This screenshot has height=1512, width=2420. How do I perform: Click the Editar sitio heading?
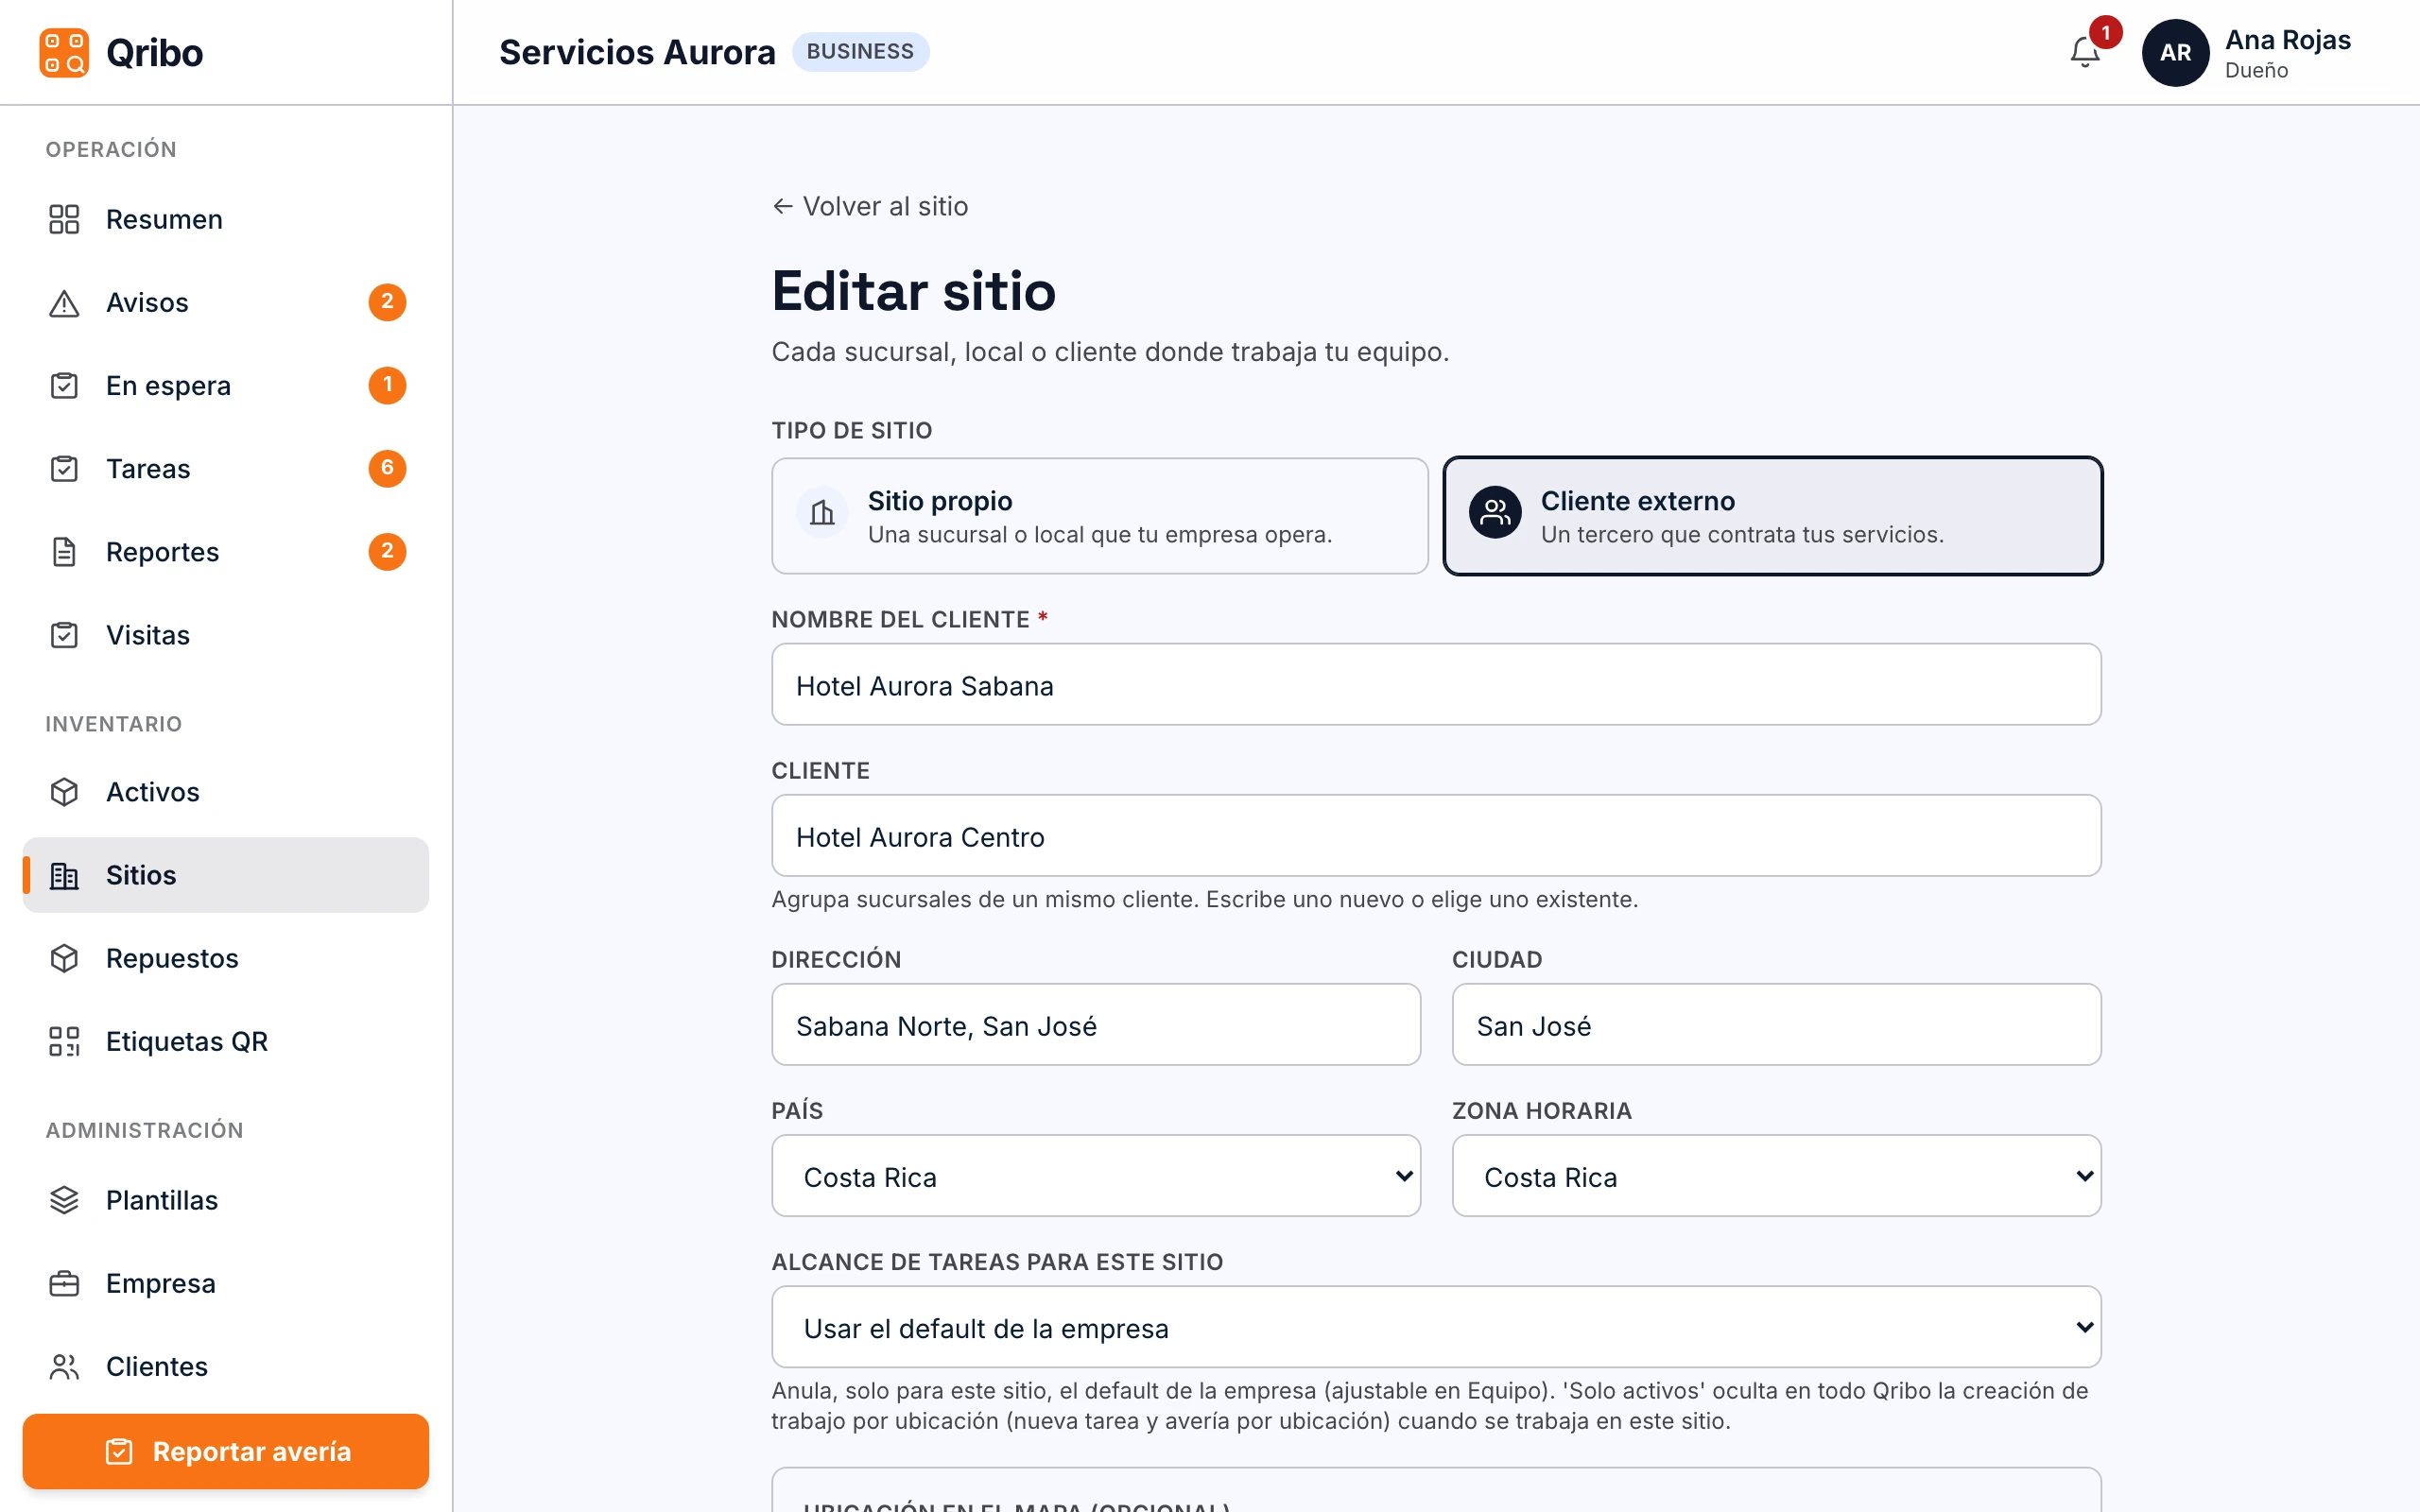pyautogui.click(x=913, y=291)
